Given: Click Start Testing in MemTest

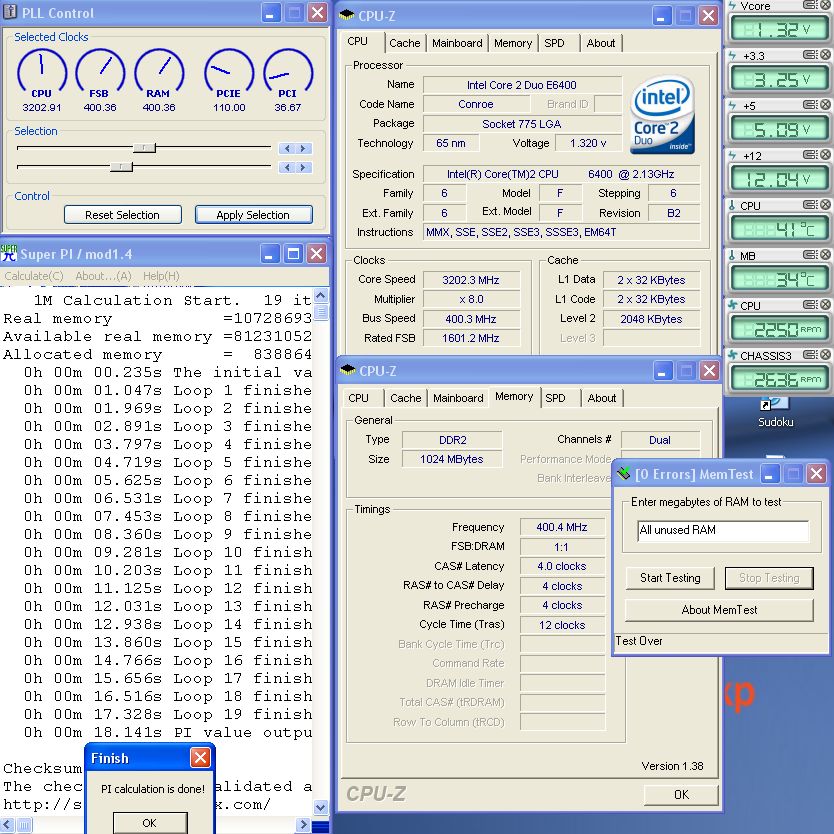Looking at the screenshot, I should point(670,578).
